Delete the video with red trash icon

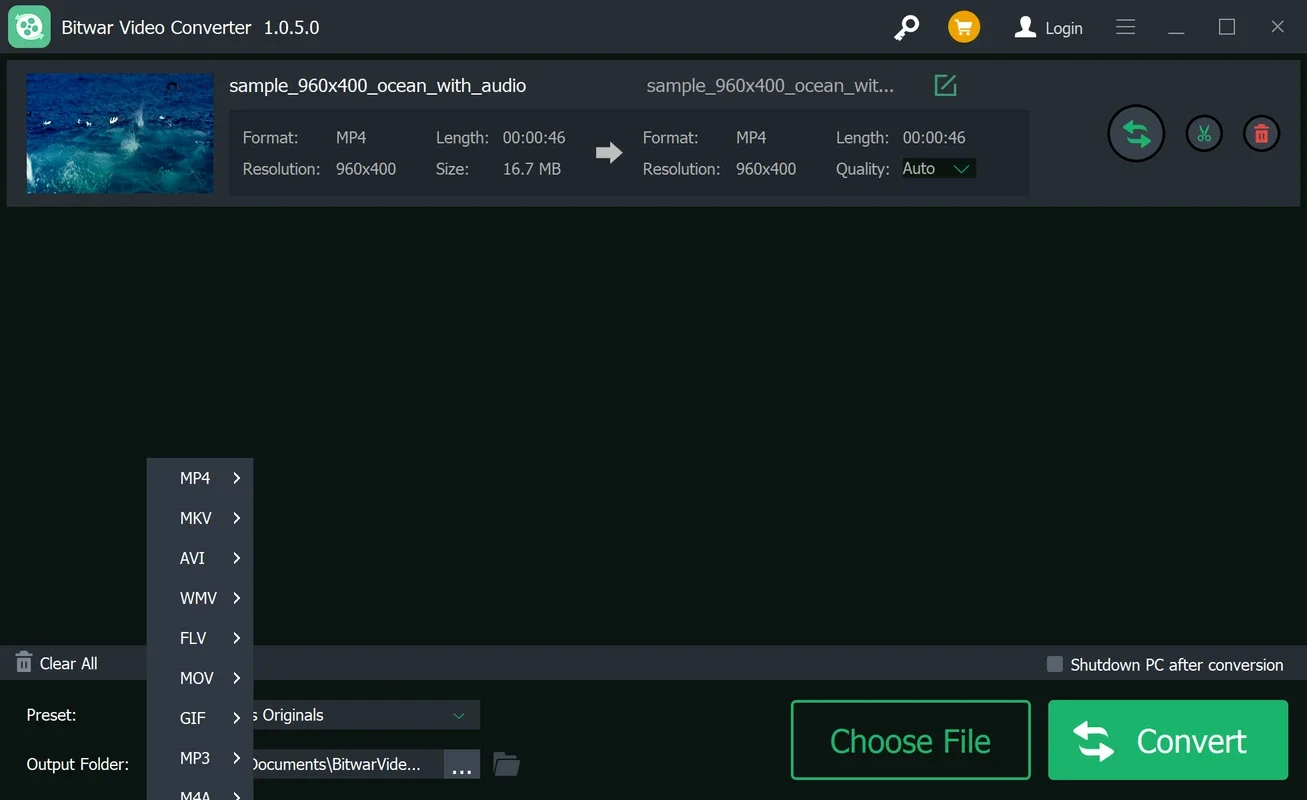[1262, 133]
